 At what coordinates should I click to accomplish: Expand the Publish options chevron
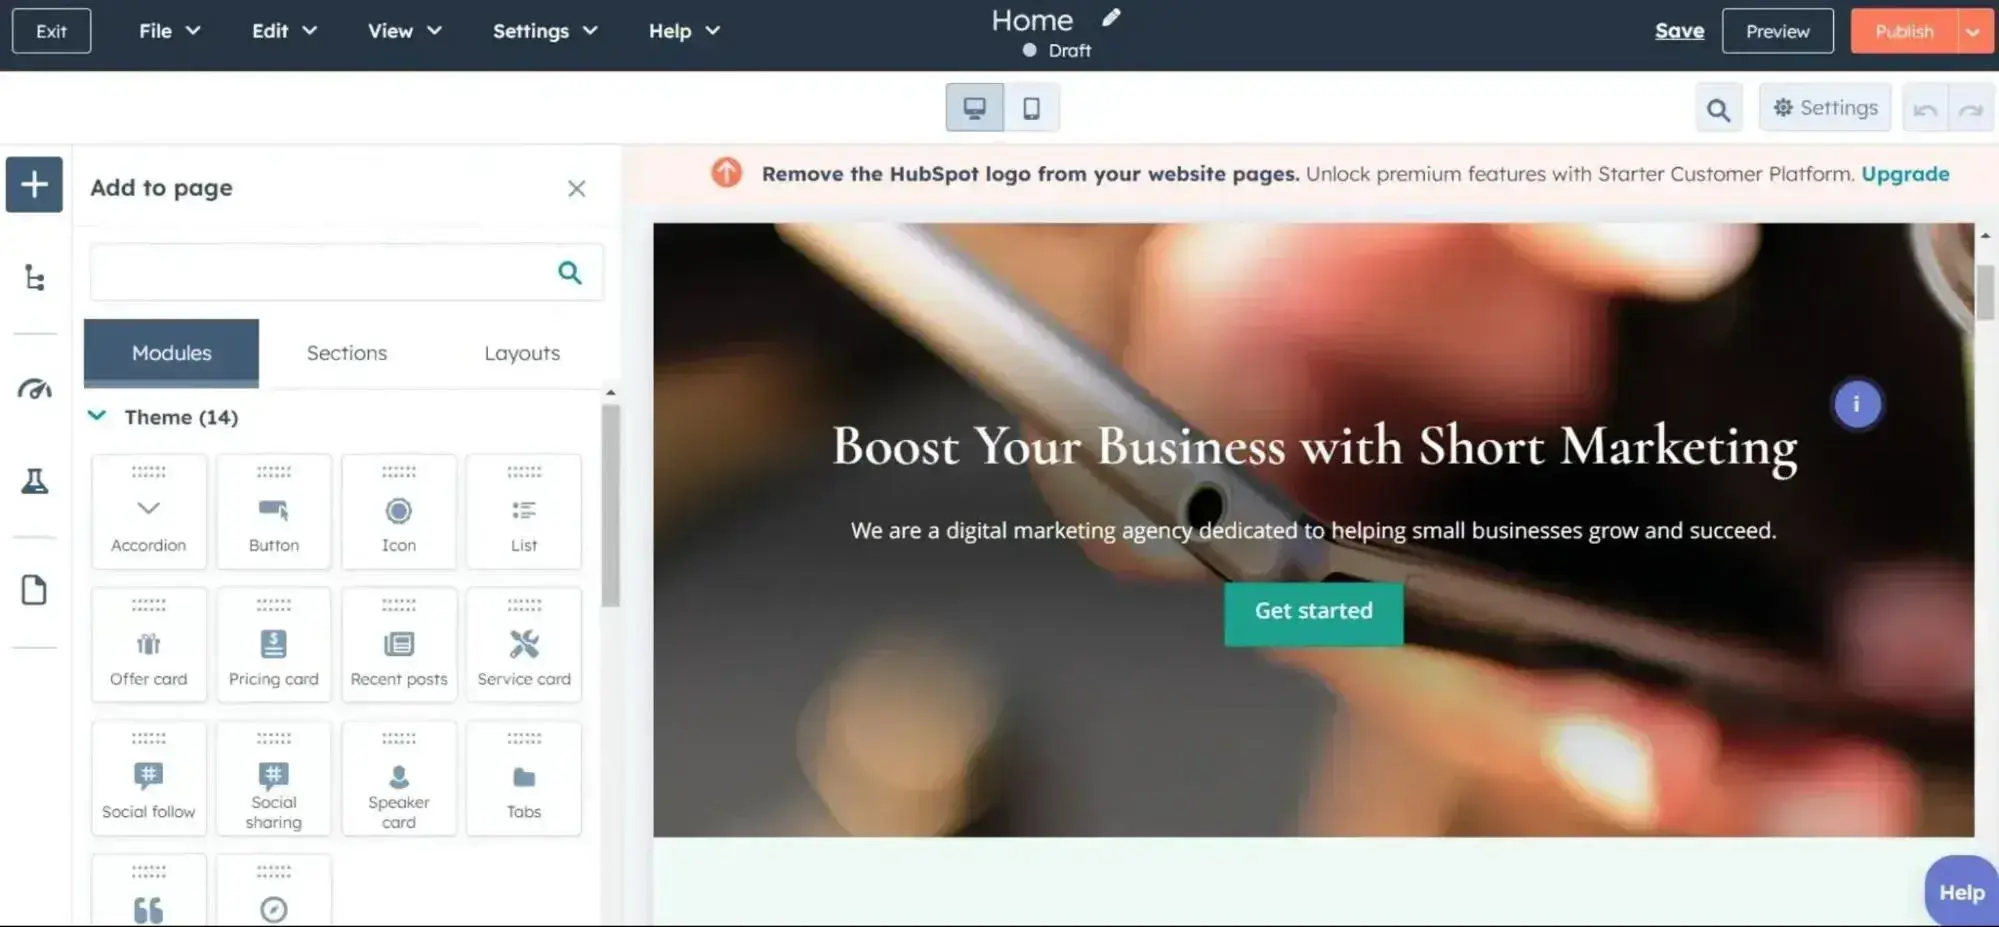[1974, 30]
